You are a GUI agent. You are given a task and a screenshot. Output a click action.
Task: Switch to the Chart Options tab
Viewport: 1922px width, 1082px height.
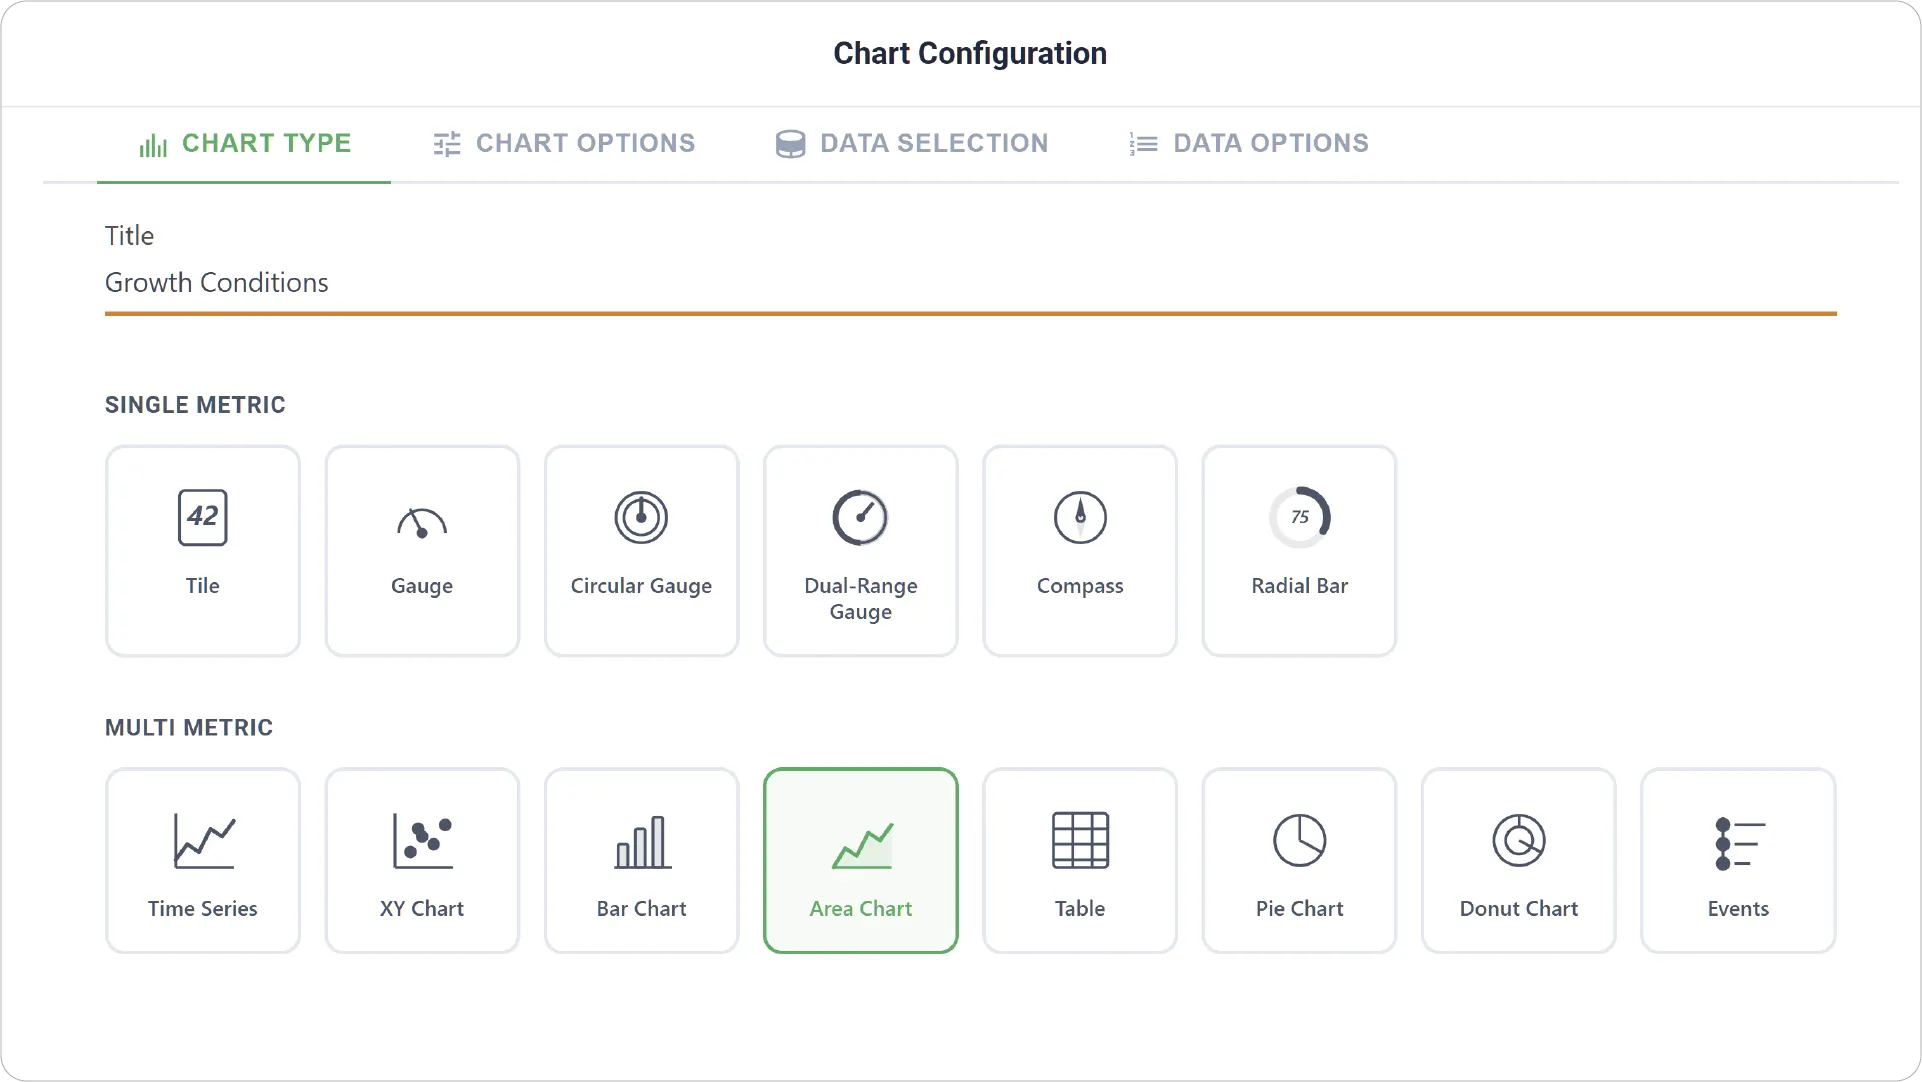click(564, 144)
